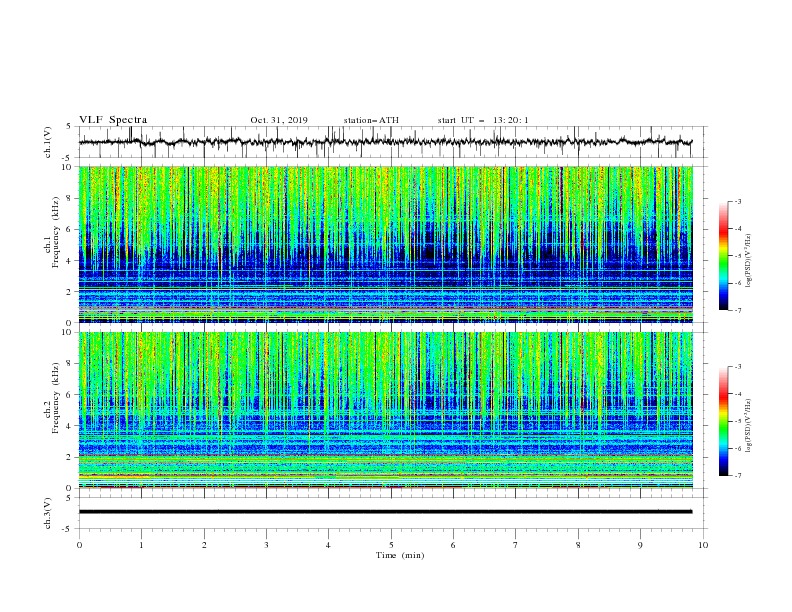
Task: Click the "ch.2 Frequency (kHz)" axis label
Action: click(x=53, y=398)
